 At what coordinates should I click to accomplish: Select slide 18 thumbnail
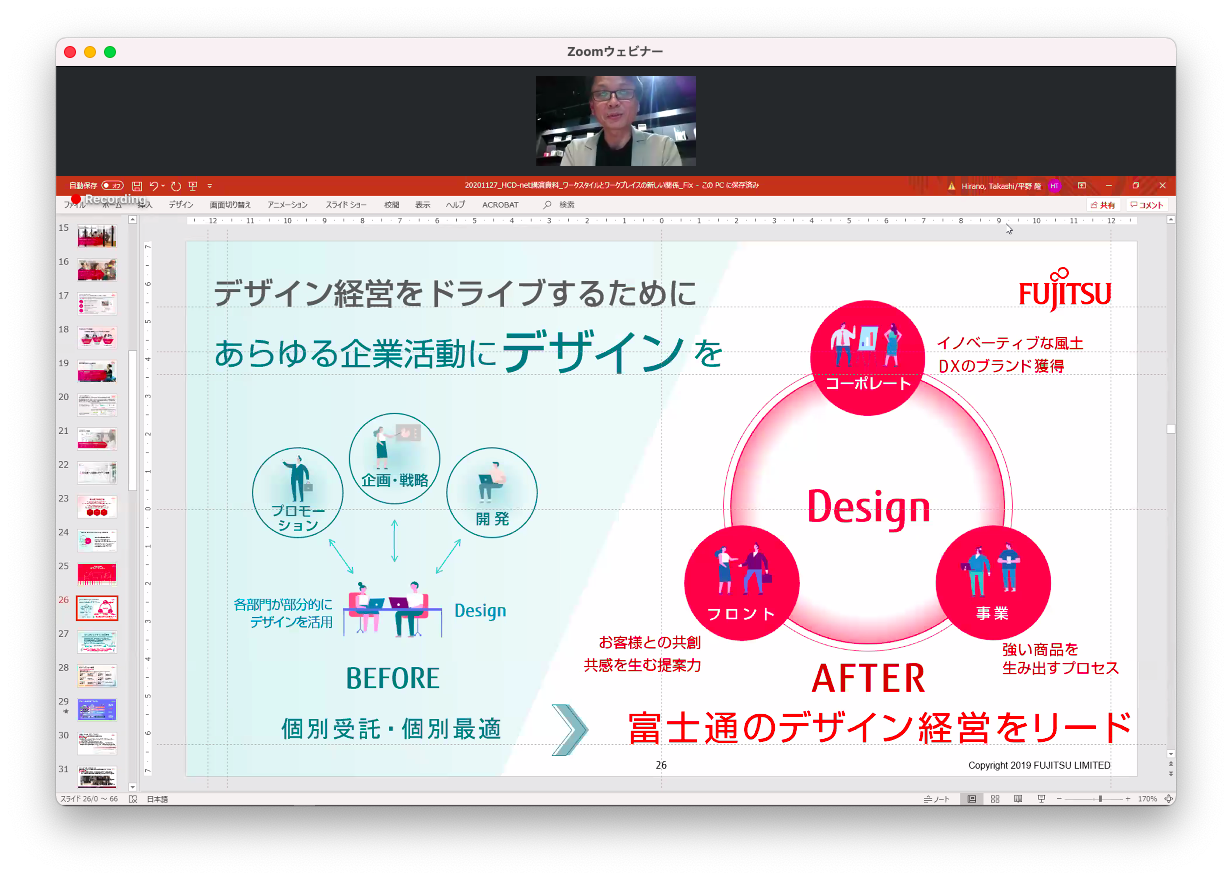tap(97, 338)
